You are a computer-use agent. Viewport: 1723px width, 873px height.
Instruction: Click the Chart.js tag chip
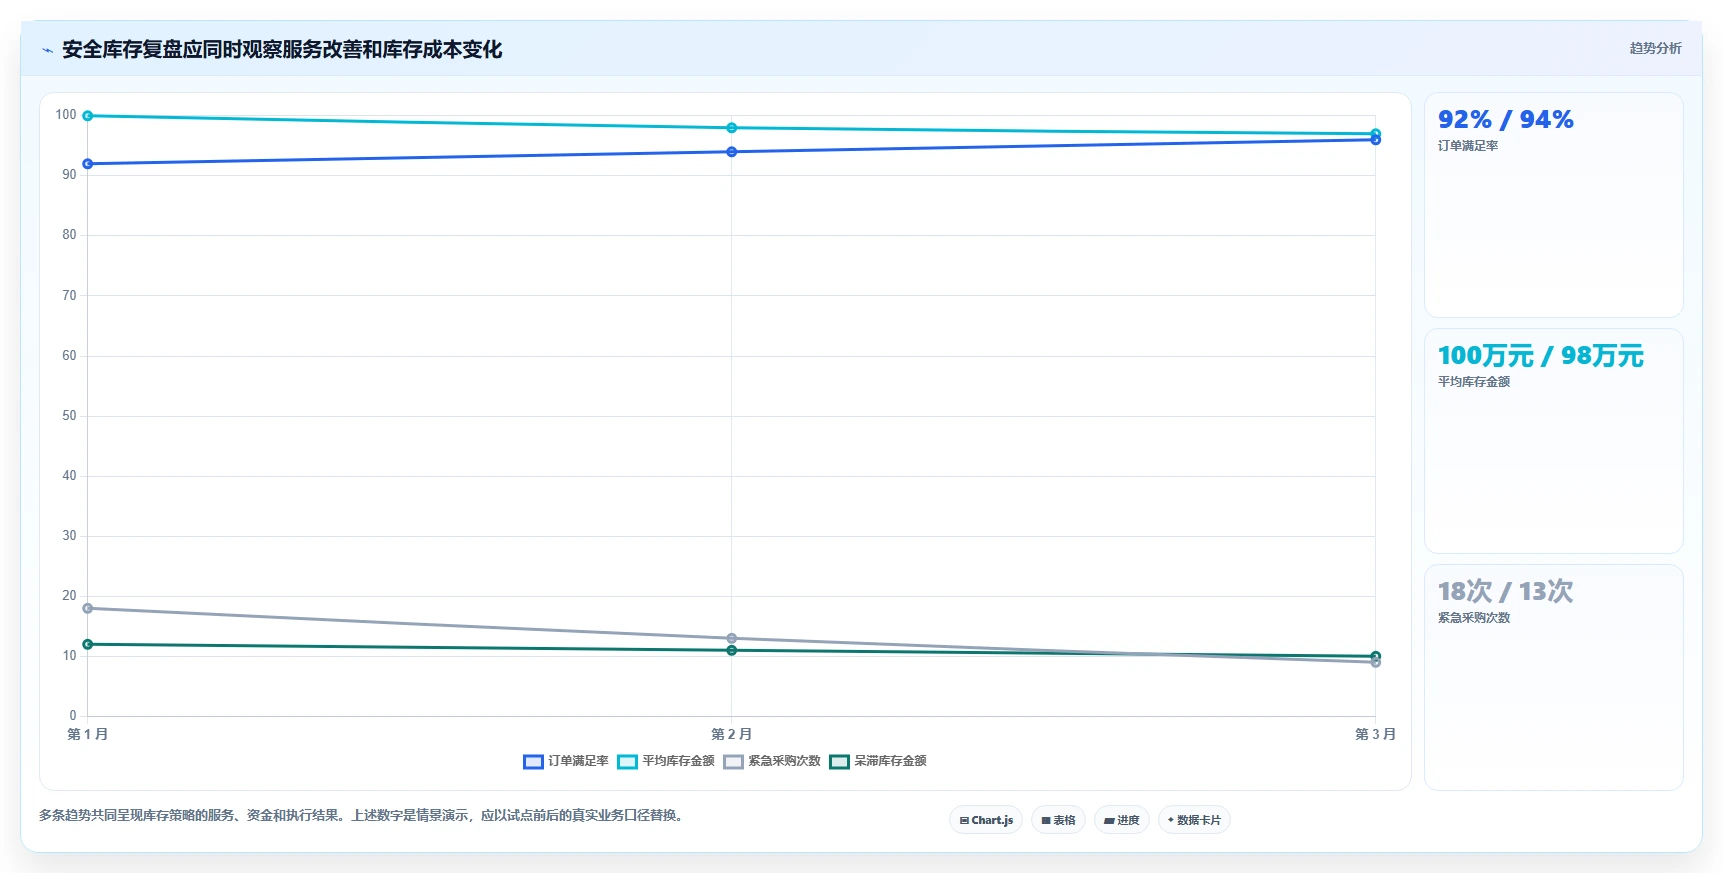(986, 820)
